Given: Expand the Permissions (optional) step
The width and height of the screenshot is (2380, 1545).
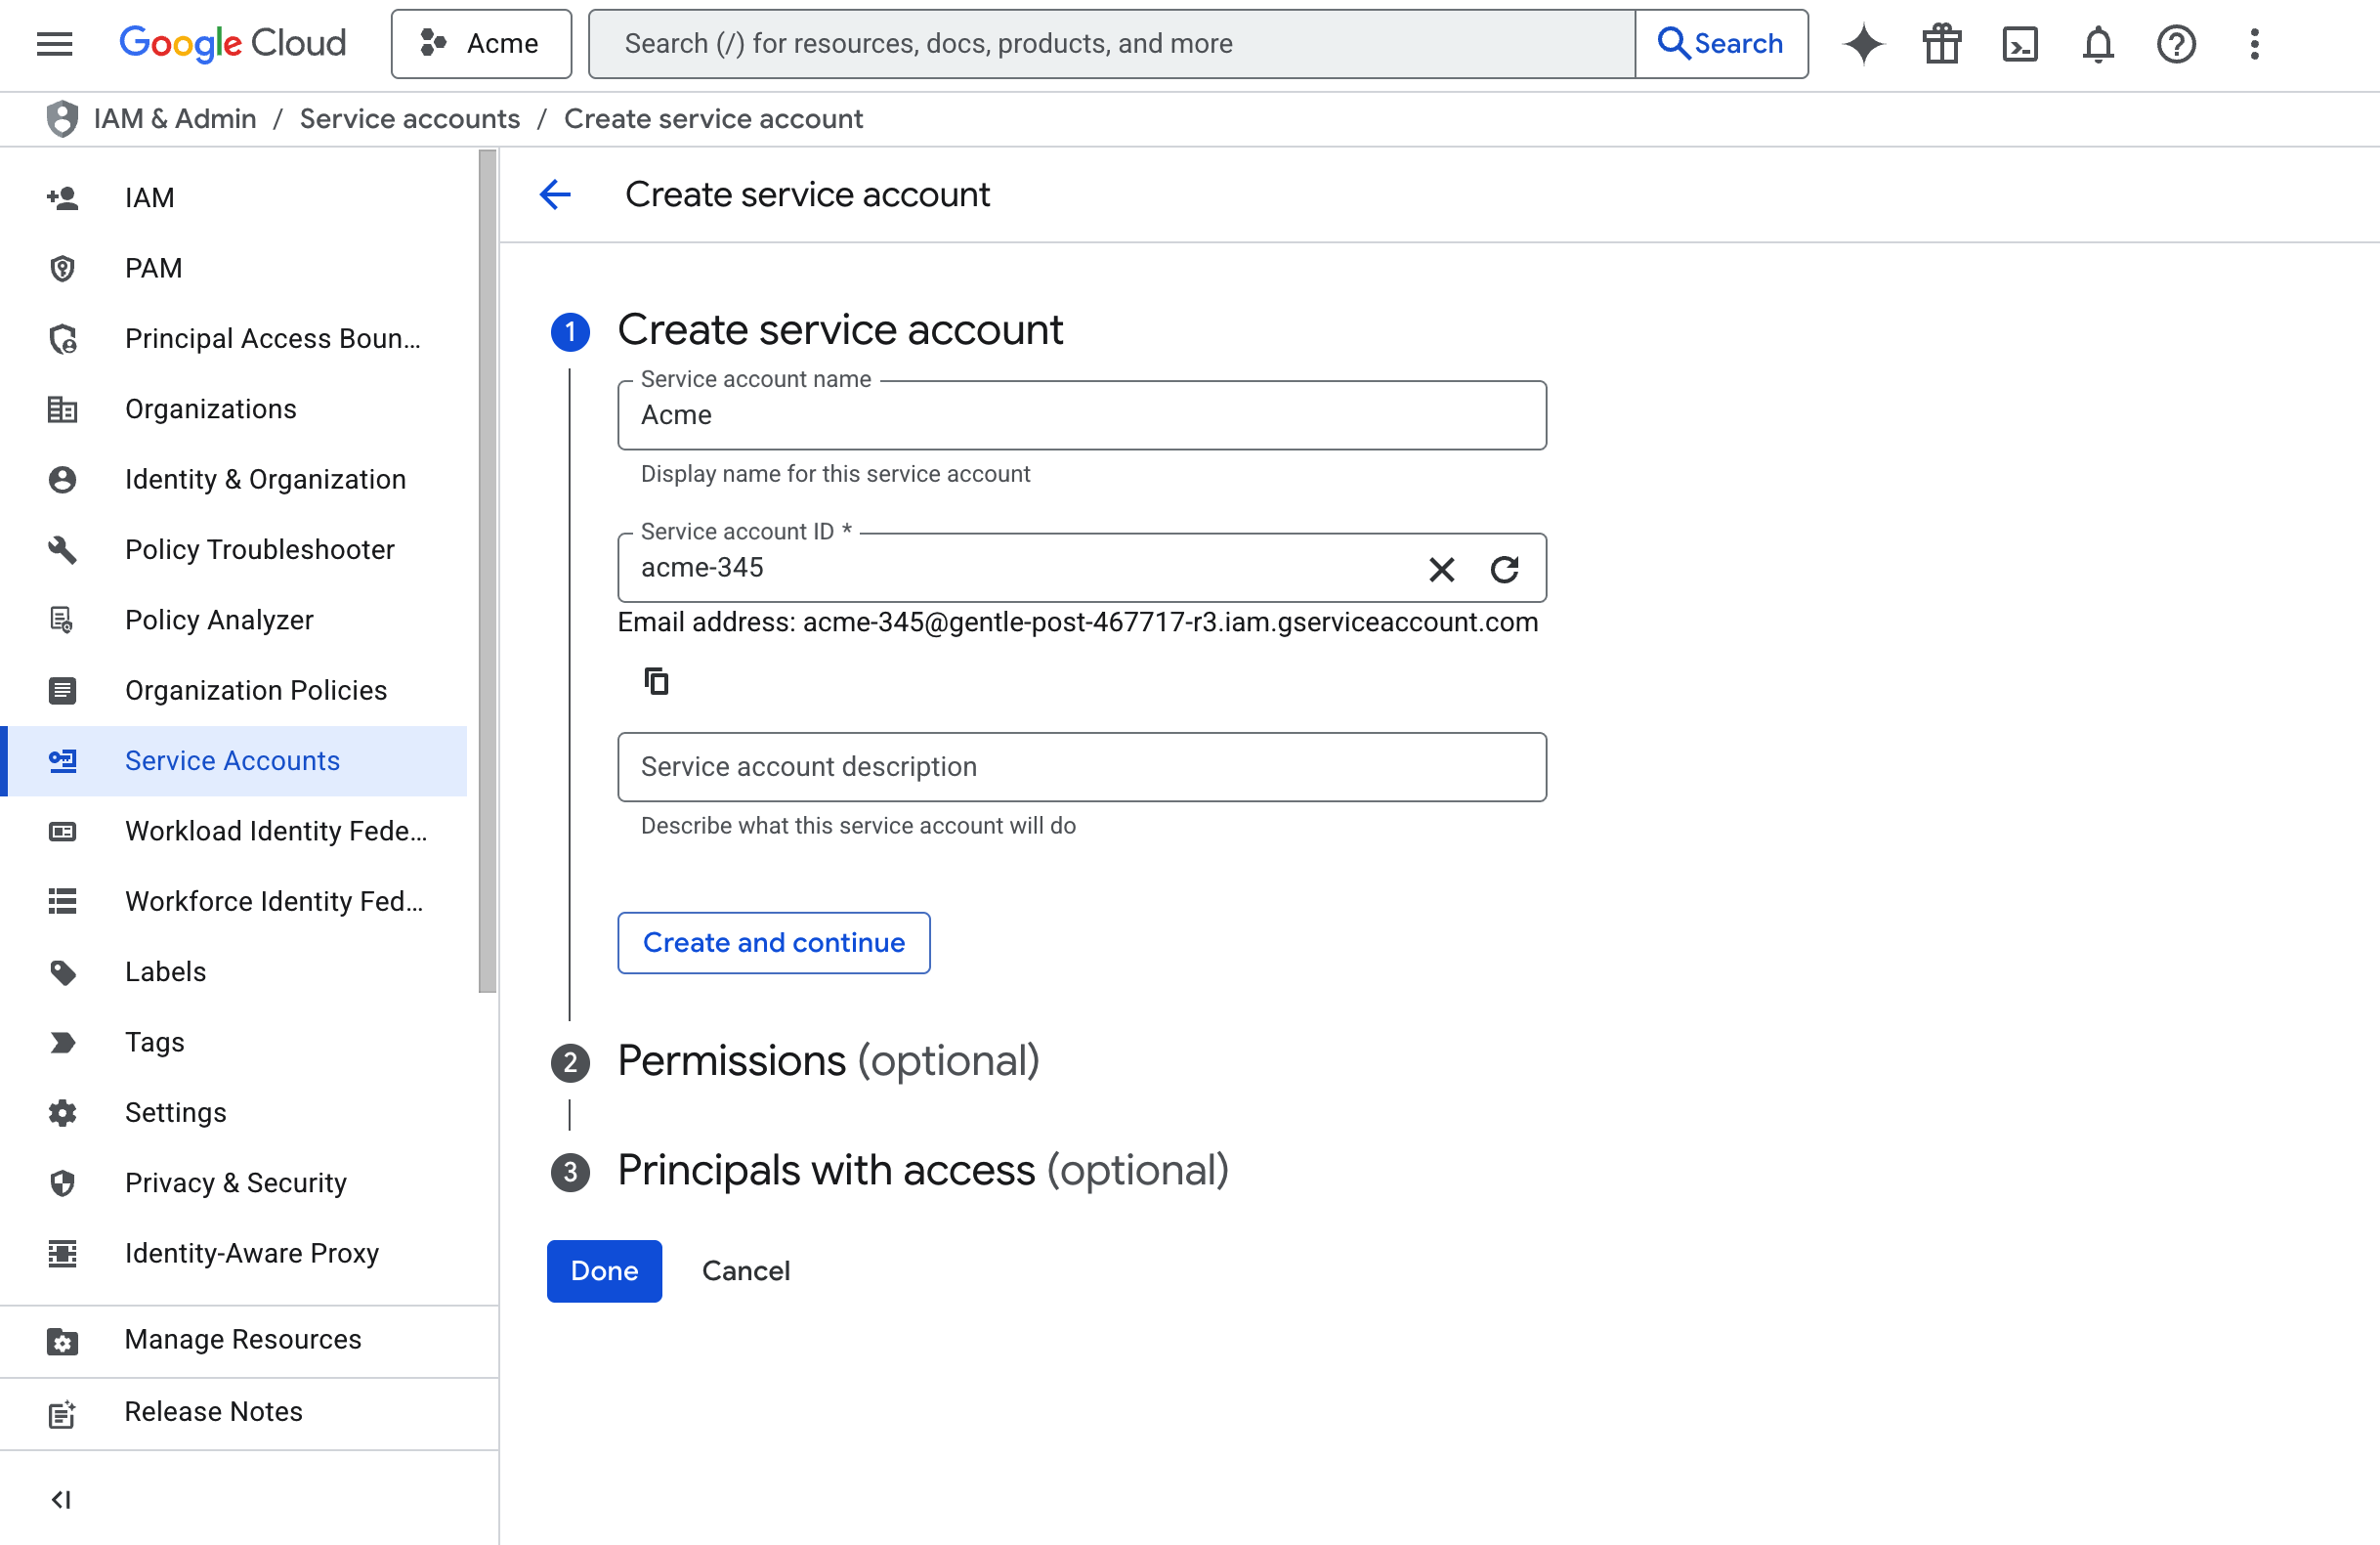Looking at the screenshot, I should pyautogui.click(x=828, y=1061).
